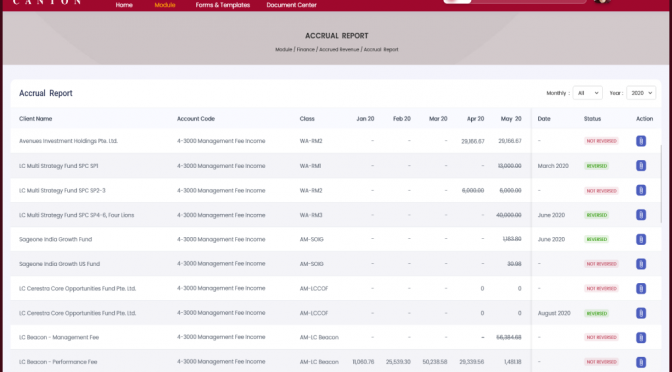Click the Finance breadcrumb link
672x372 pixels.
(306, 50)
